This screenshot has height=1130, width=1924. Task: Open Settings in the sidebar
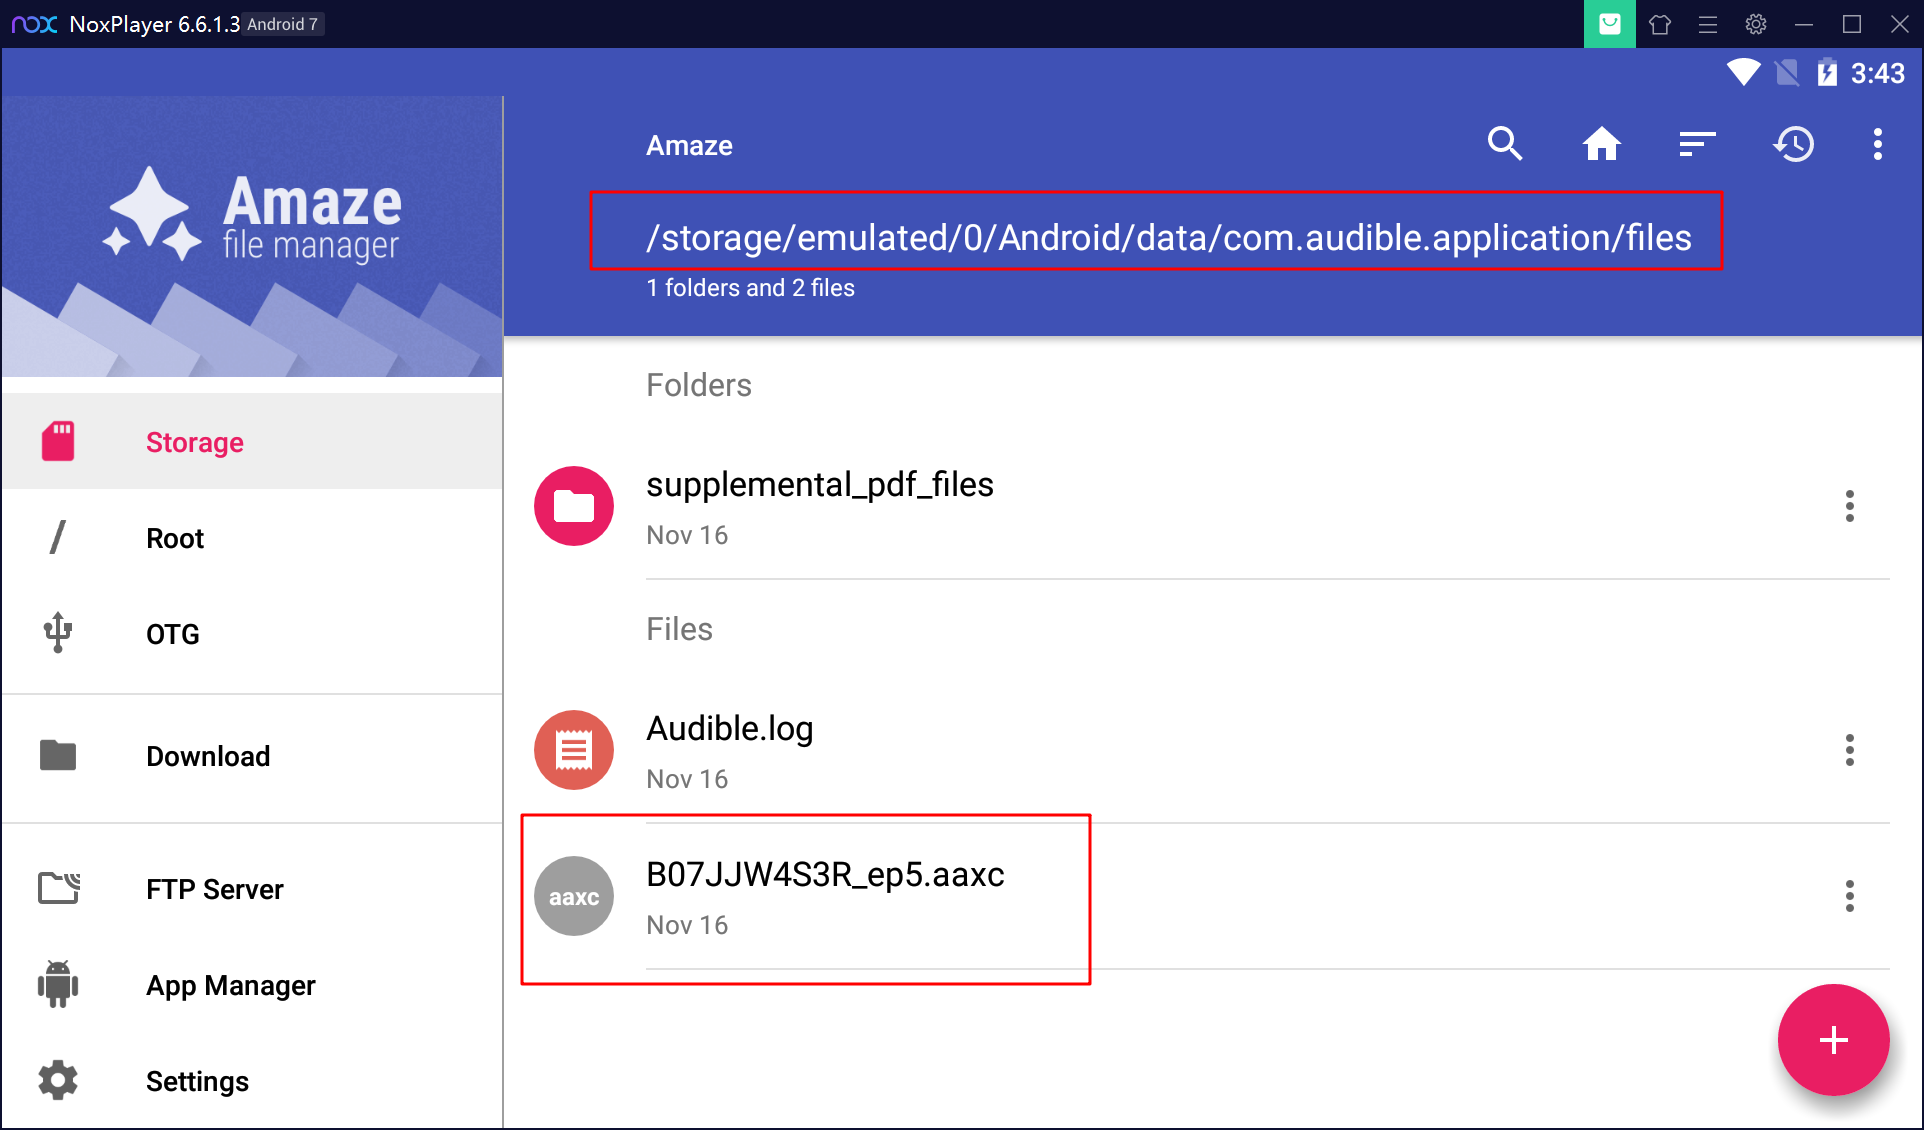(x=252, y=1081)
